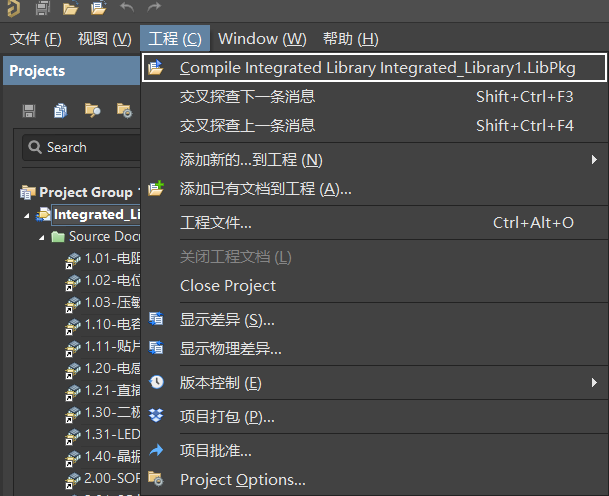The height and width of the screenshot is (496, 609).
Task: Select the 1.30-二极 tree row text
Action: [x=112, y=412]
